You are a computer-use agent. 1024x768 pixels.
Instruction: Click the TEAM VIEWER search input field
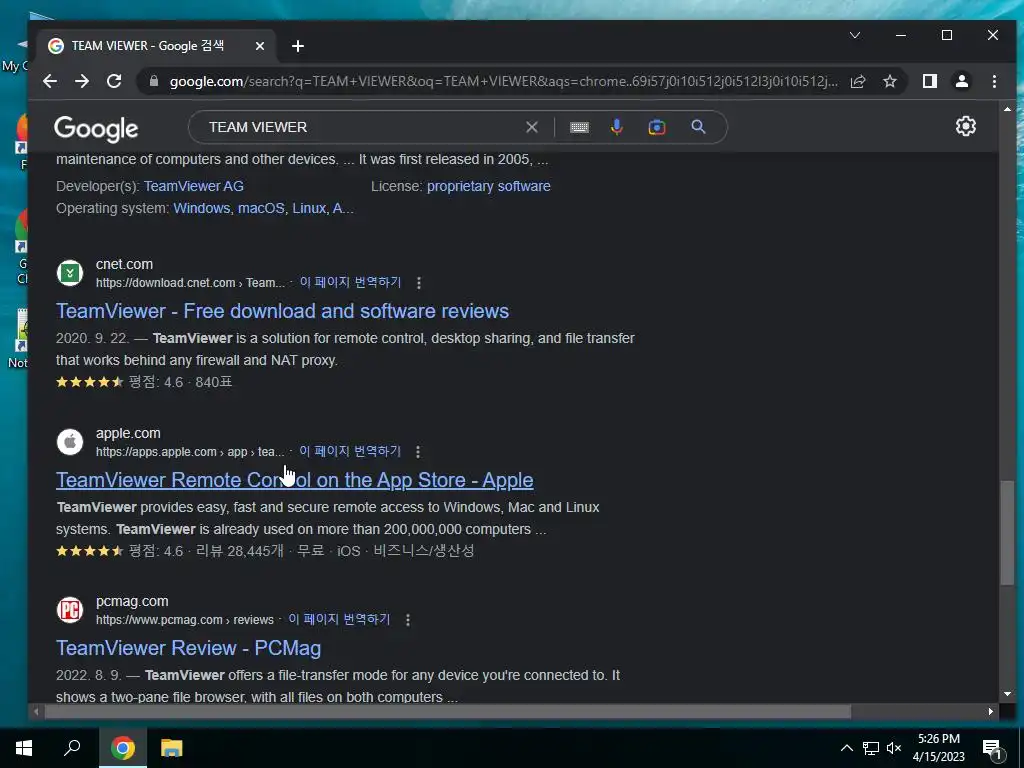pos(359,127)
